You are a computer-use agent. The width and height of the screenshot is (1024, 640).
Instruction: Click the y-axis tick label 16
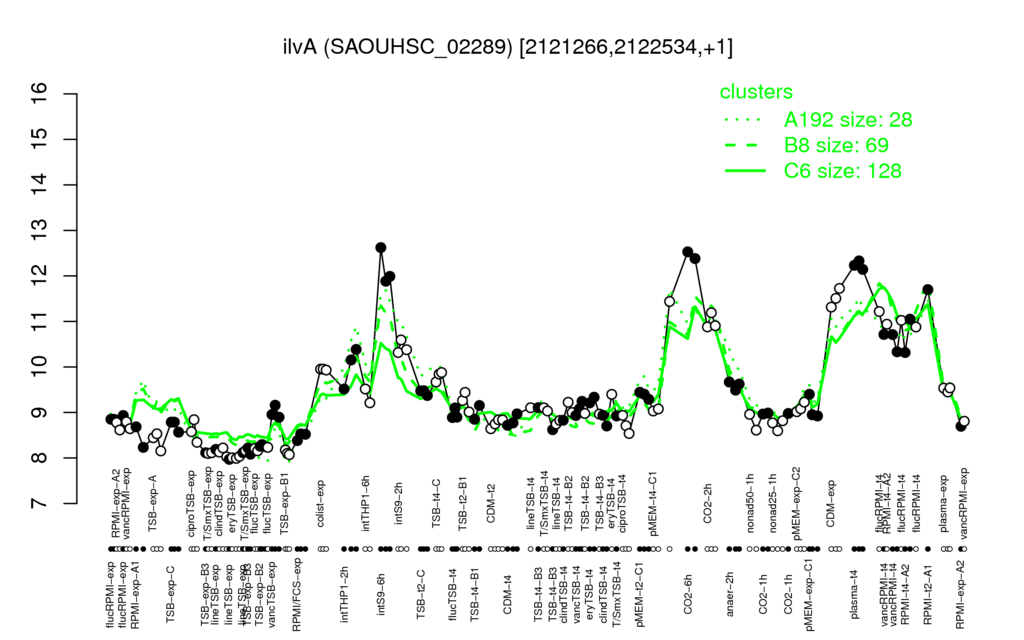point(40,94)
